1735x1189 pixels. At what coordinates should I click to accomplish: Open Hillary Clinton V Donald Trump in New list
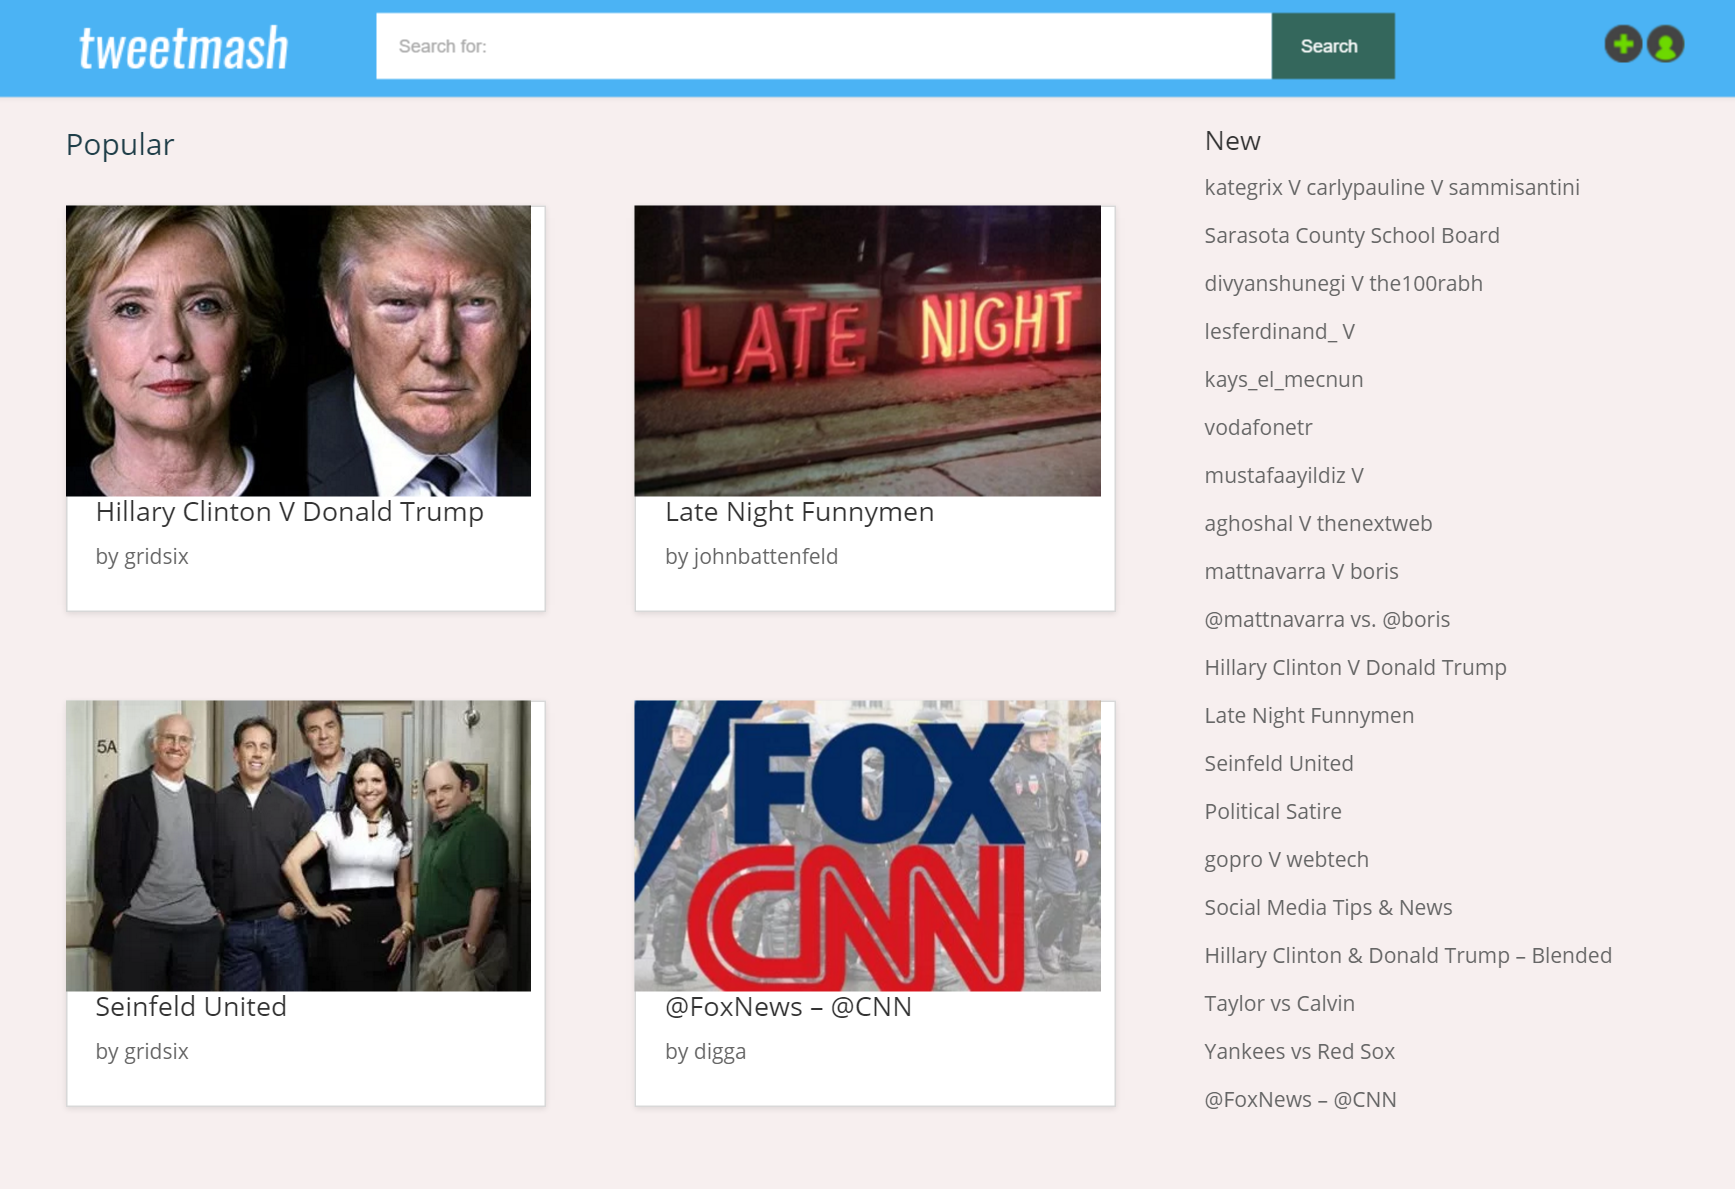[1355, 668]
